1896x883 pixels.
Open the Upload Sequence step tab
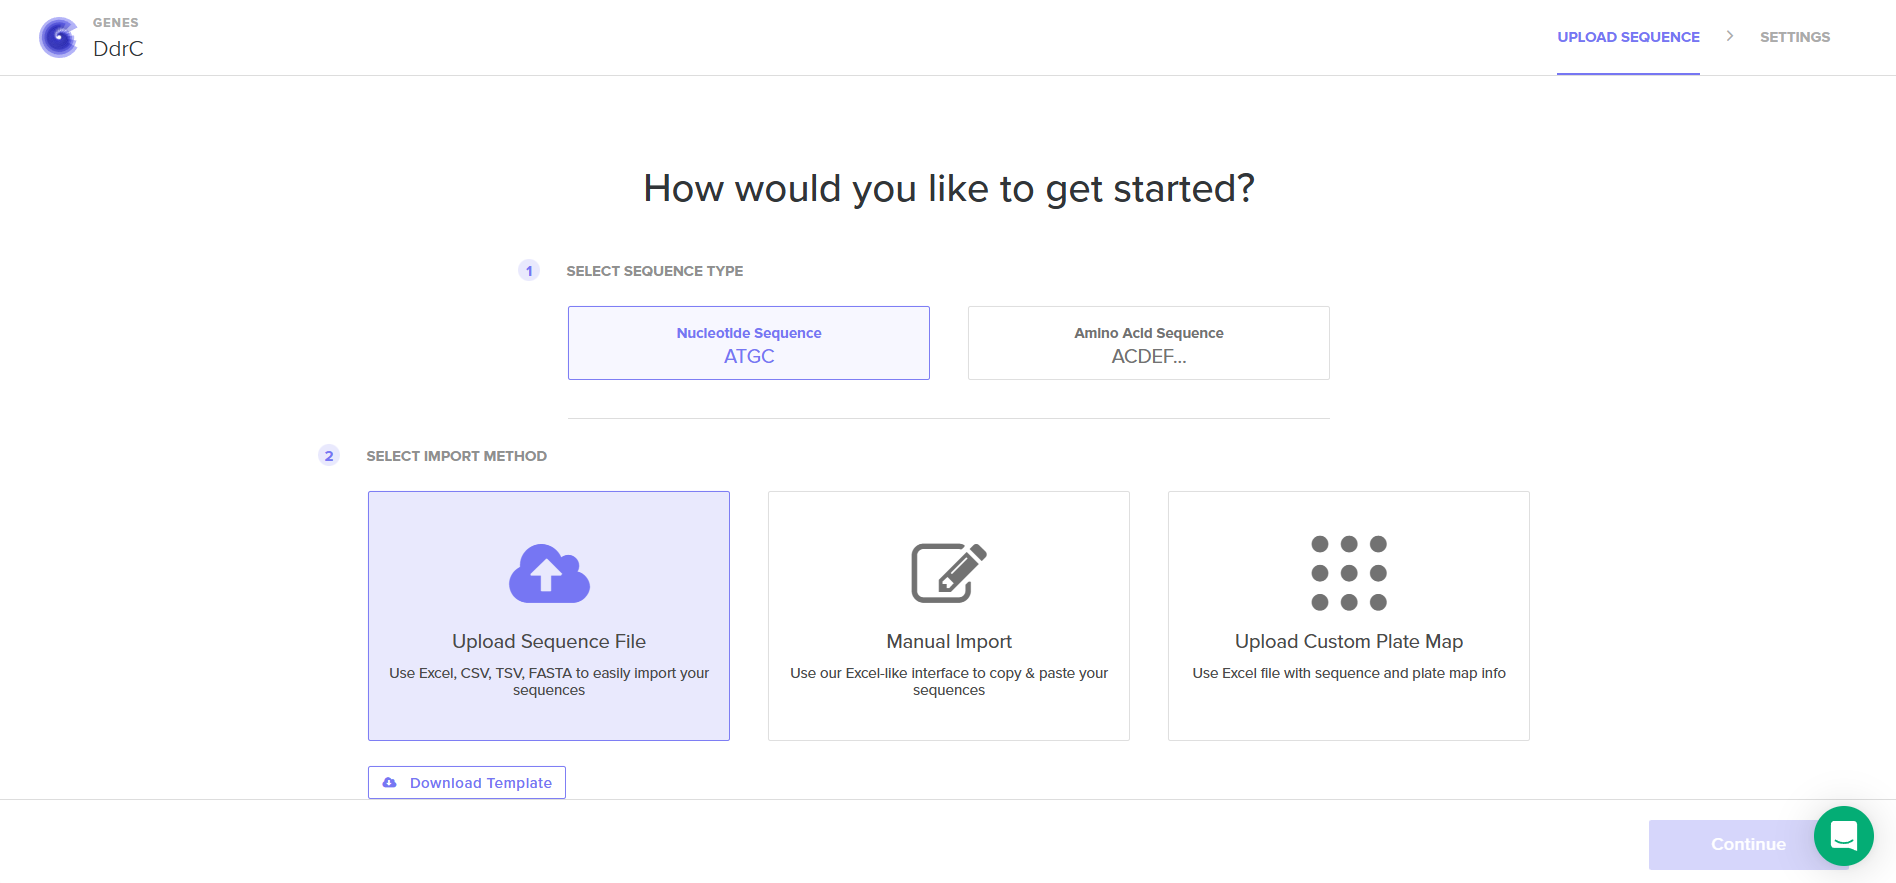[1628, 37]
